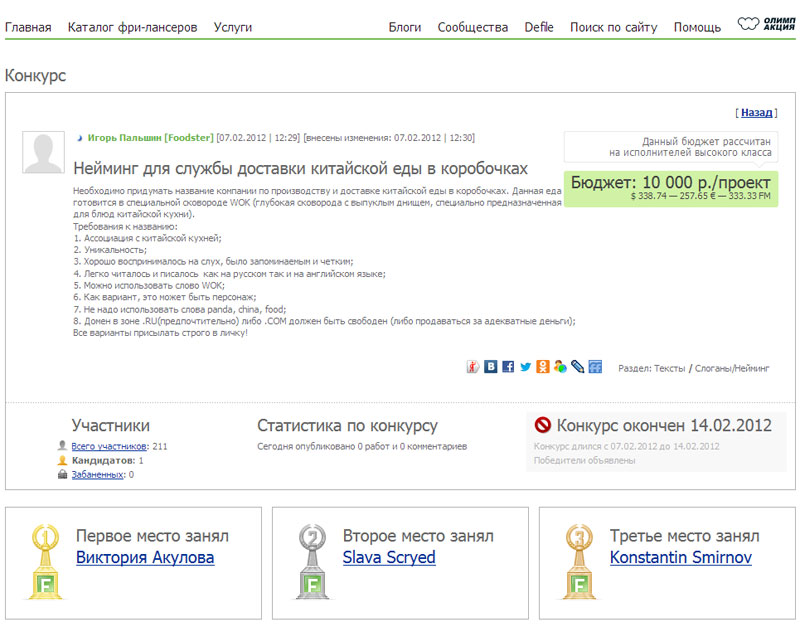
Task: View Забаненных participants link
Action: 97,474
